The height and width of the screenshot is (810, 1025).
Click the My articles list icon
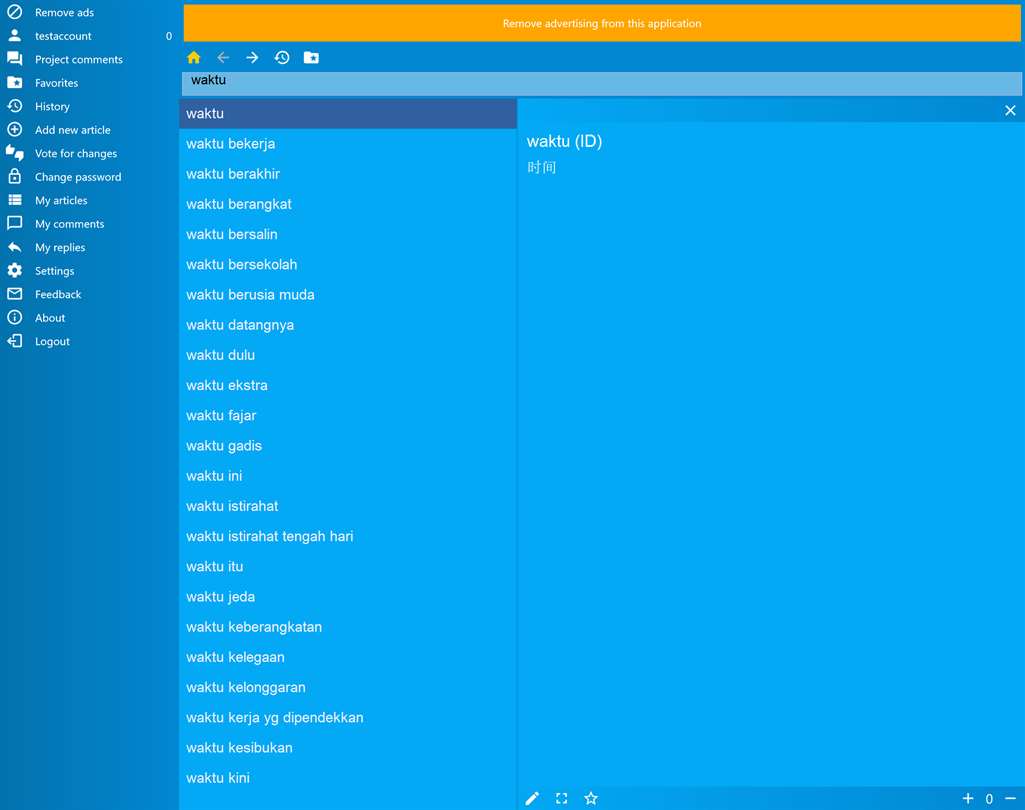click(14, 200)
